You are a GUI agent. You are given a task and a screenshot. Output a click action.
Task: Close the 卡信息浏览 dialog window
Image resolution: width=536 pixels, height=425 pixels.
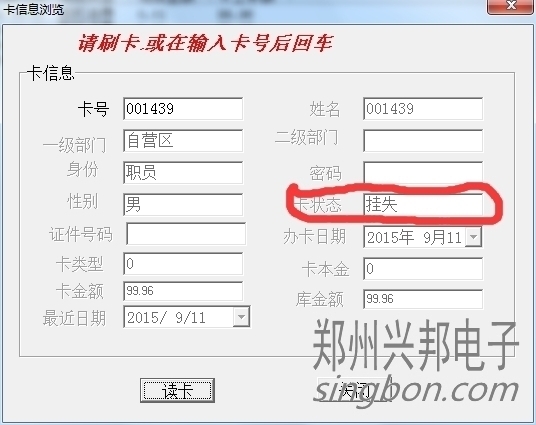(509, 6)
